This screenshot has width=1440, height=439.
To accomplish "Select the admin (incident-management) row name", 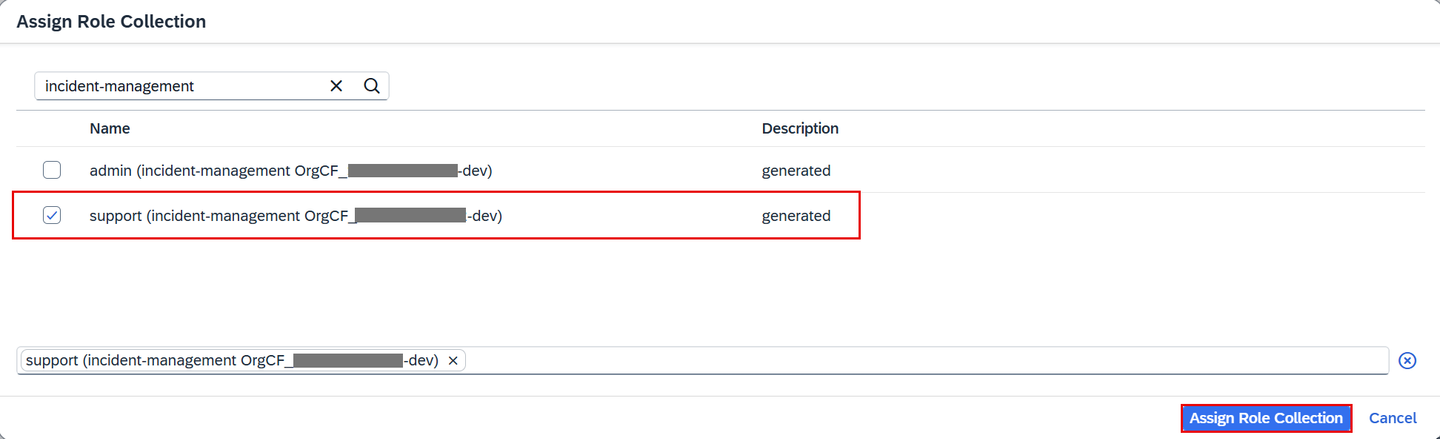I will pos(291,171).
